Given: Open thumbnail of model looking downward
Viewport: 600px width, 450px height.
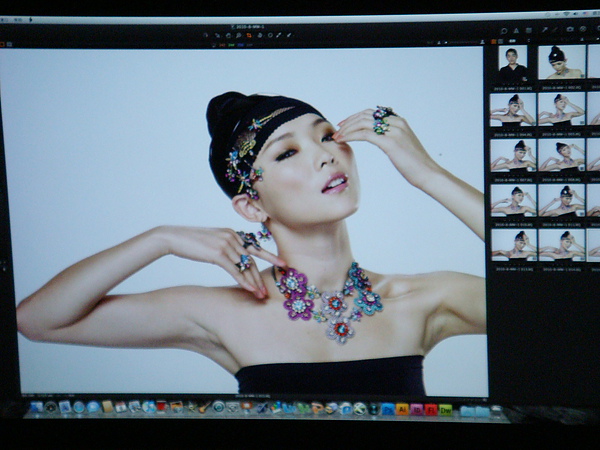Looking at the screenshot, I should (x=562, y=62).
